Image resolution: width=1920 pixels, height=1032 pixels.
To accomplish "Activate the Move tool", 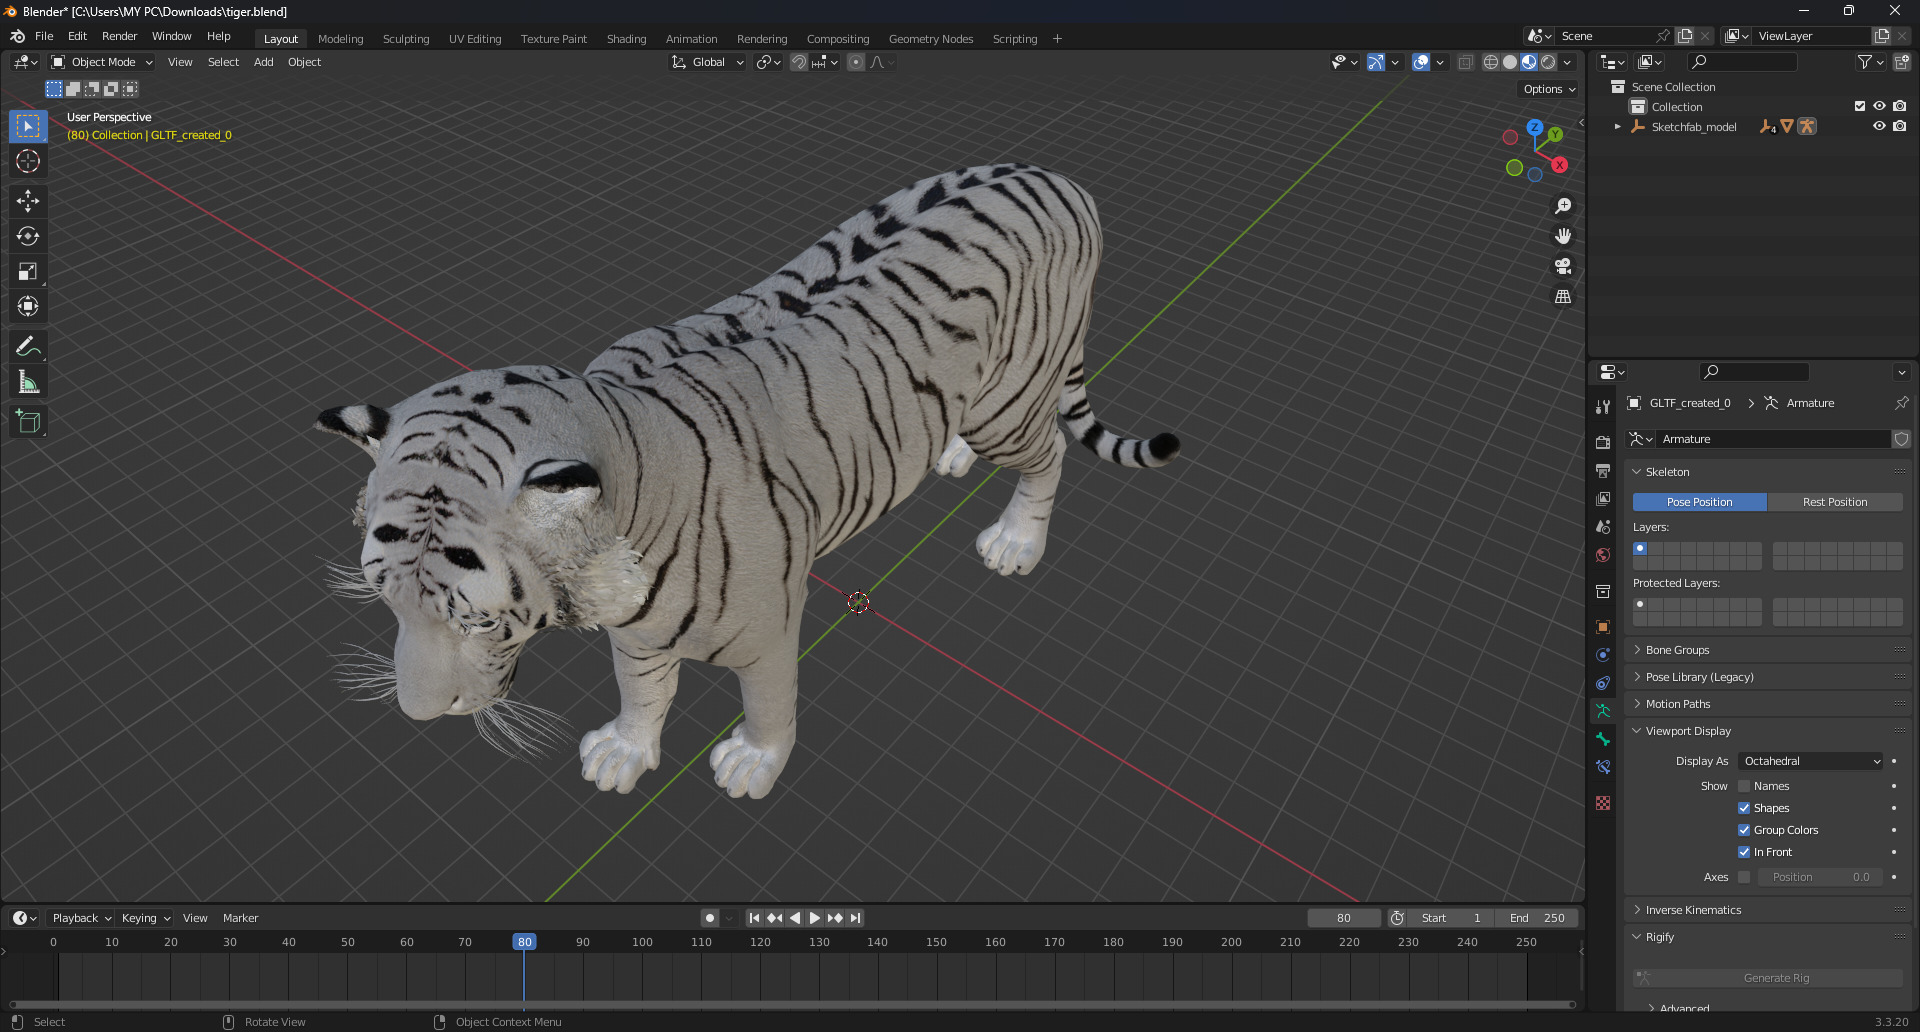I will pyautogui.click(x=28, y=201).
